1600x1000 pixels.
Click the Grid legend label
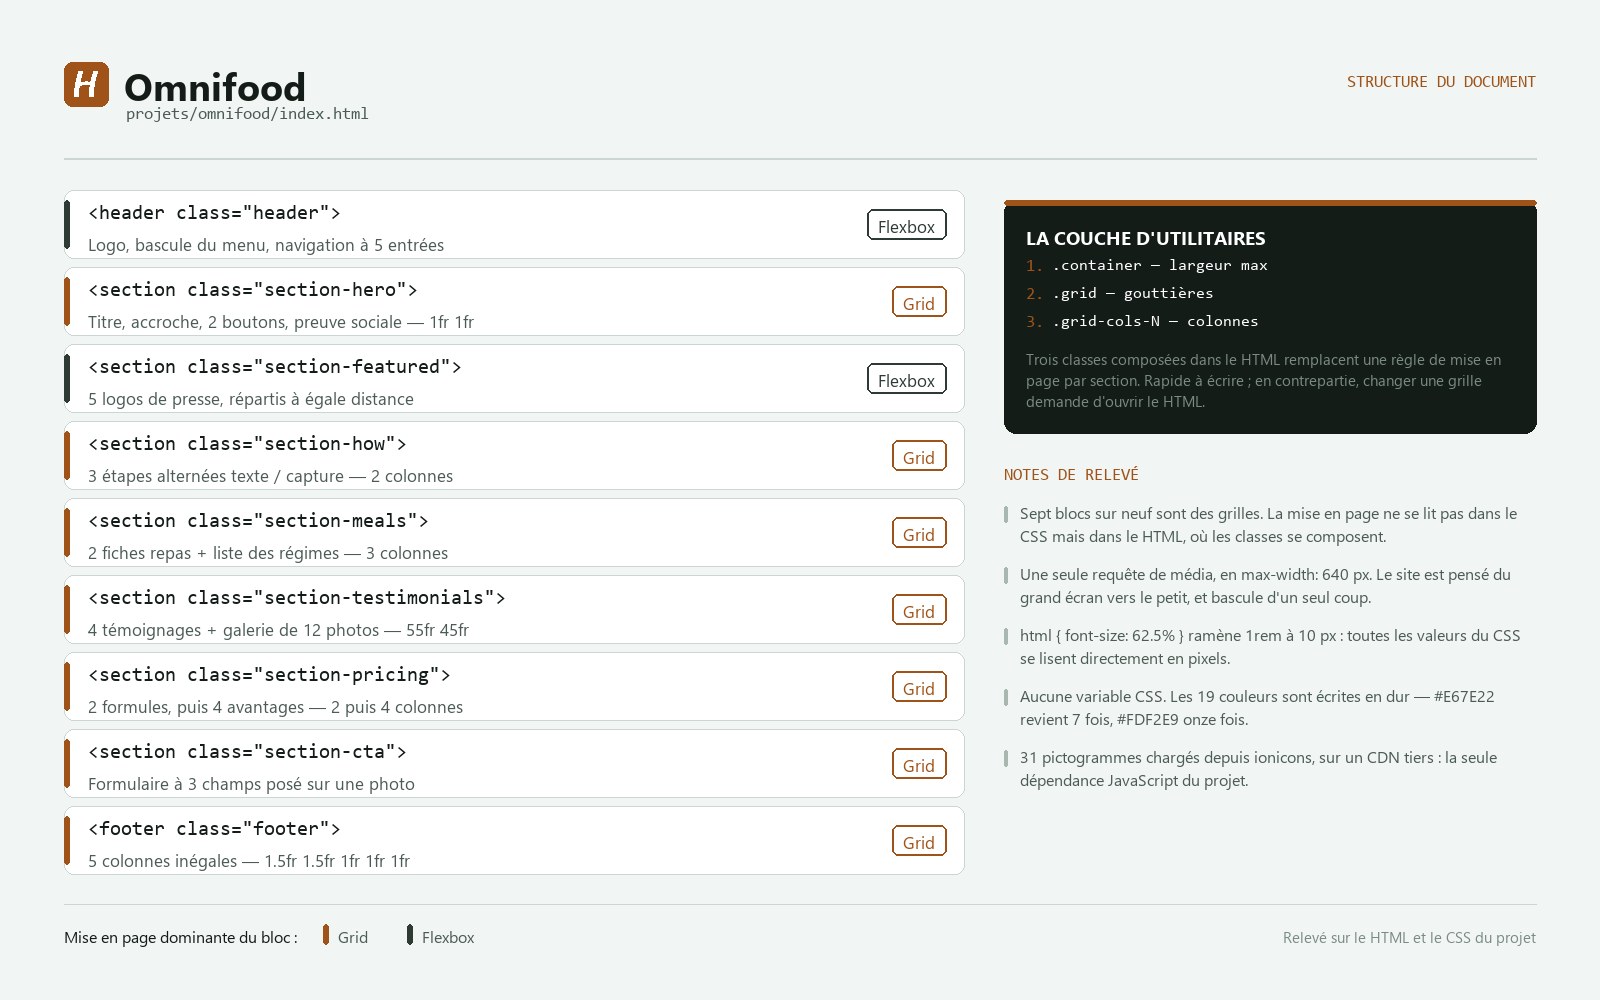353,938
